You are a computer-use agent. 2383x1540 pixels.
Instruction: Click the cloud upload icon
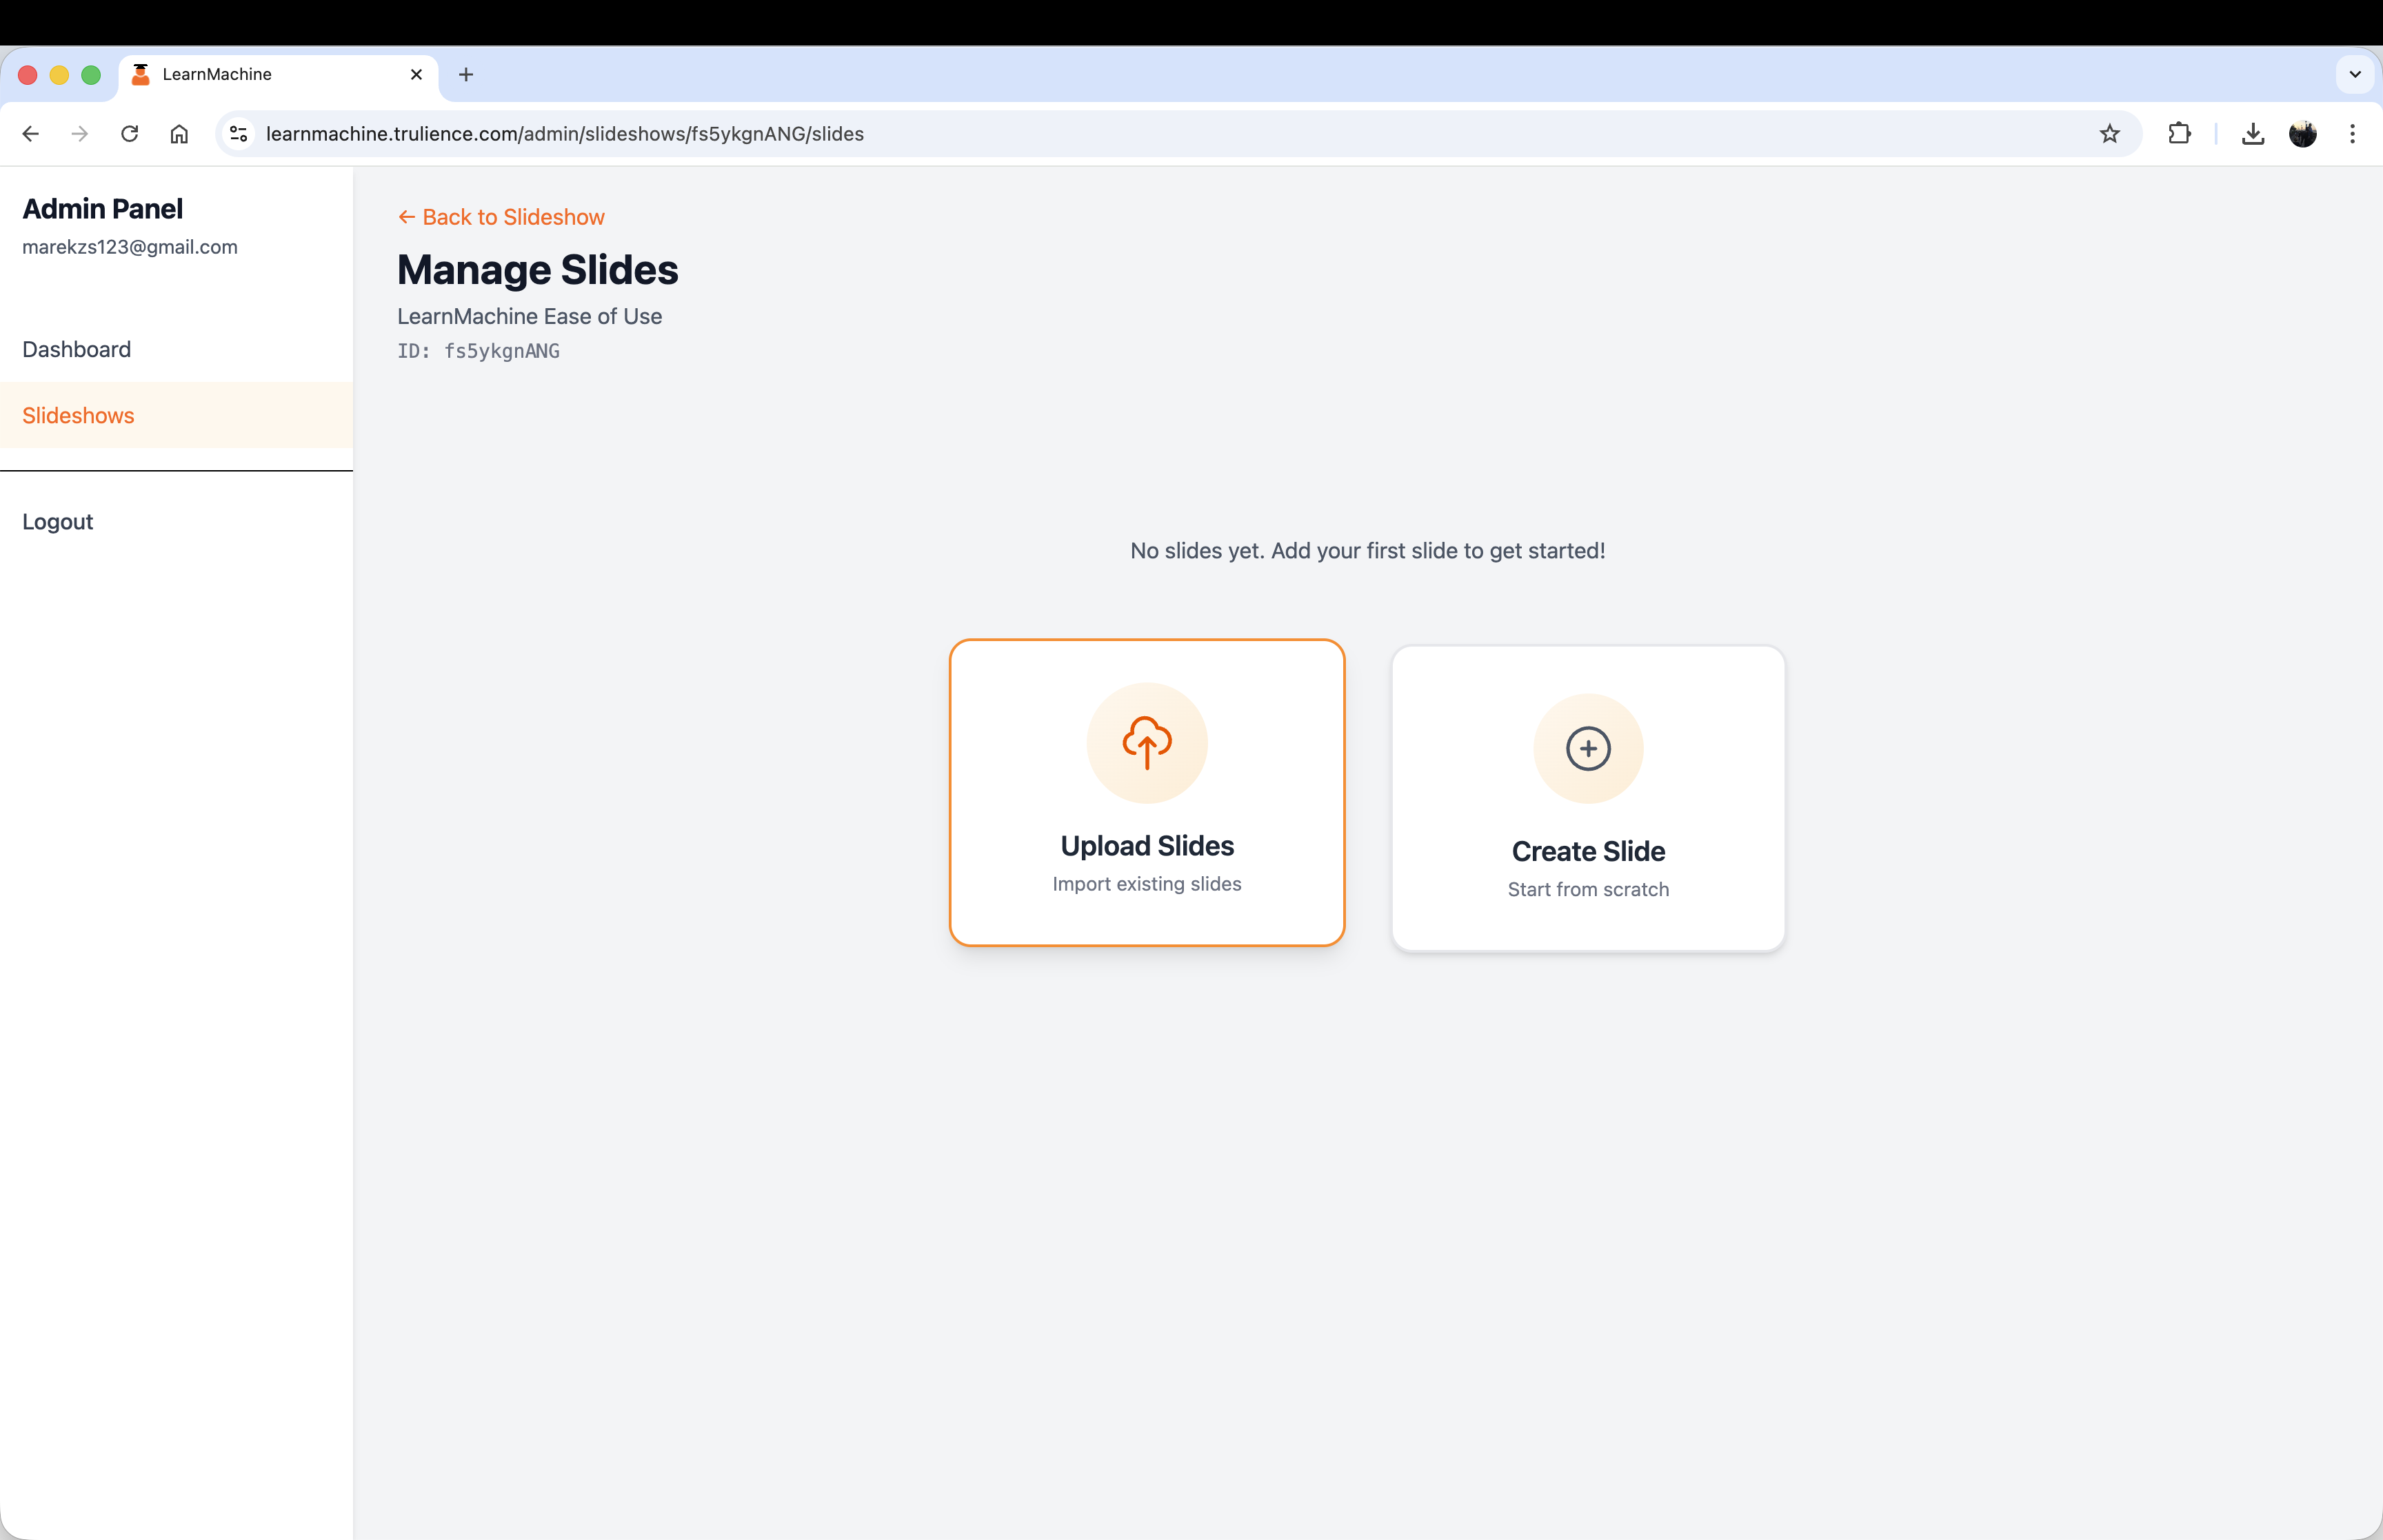[x=1147, y=743]
